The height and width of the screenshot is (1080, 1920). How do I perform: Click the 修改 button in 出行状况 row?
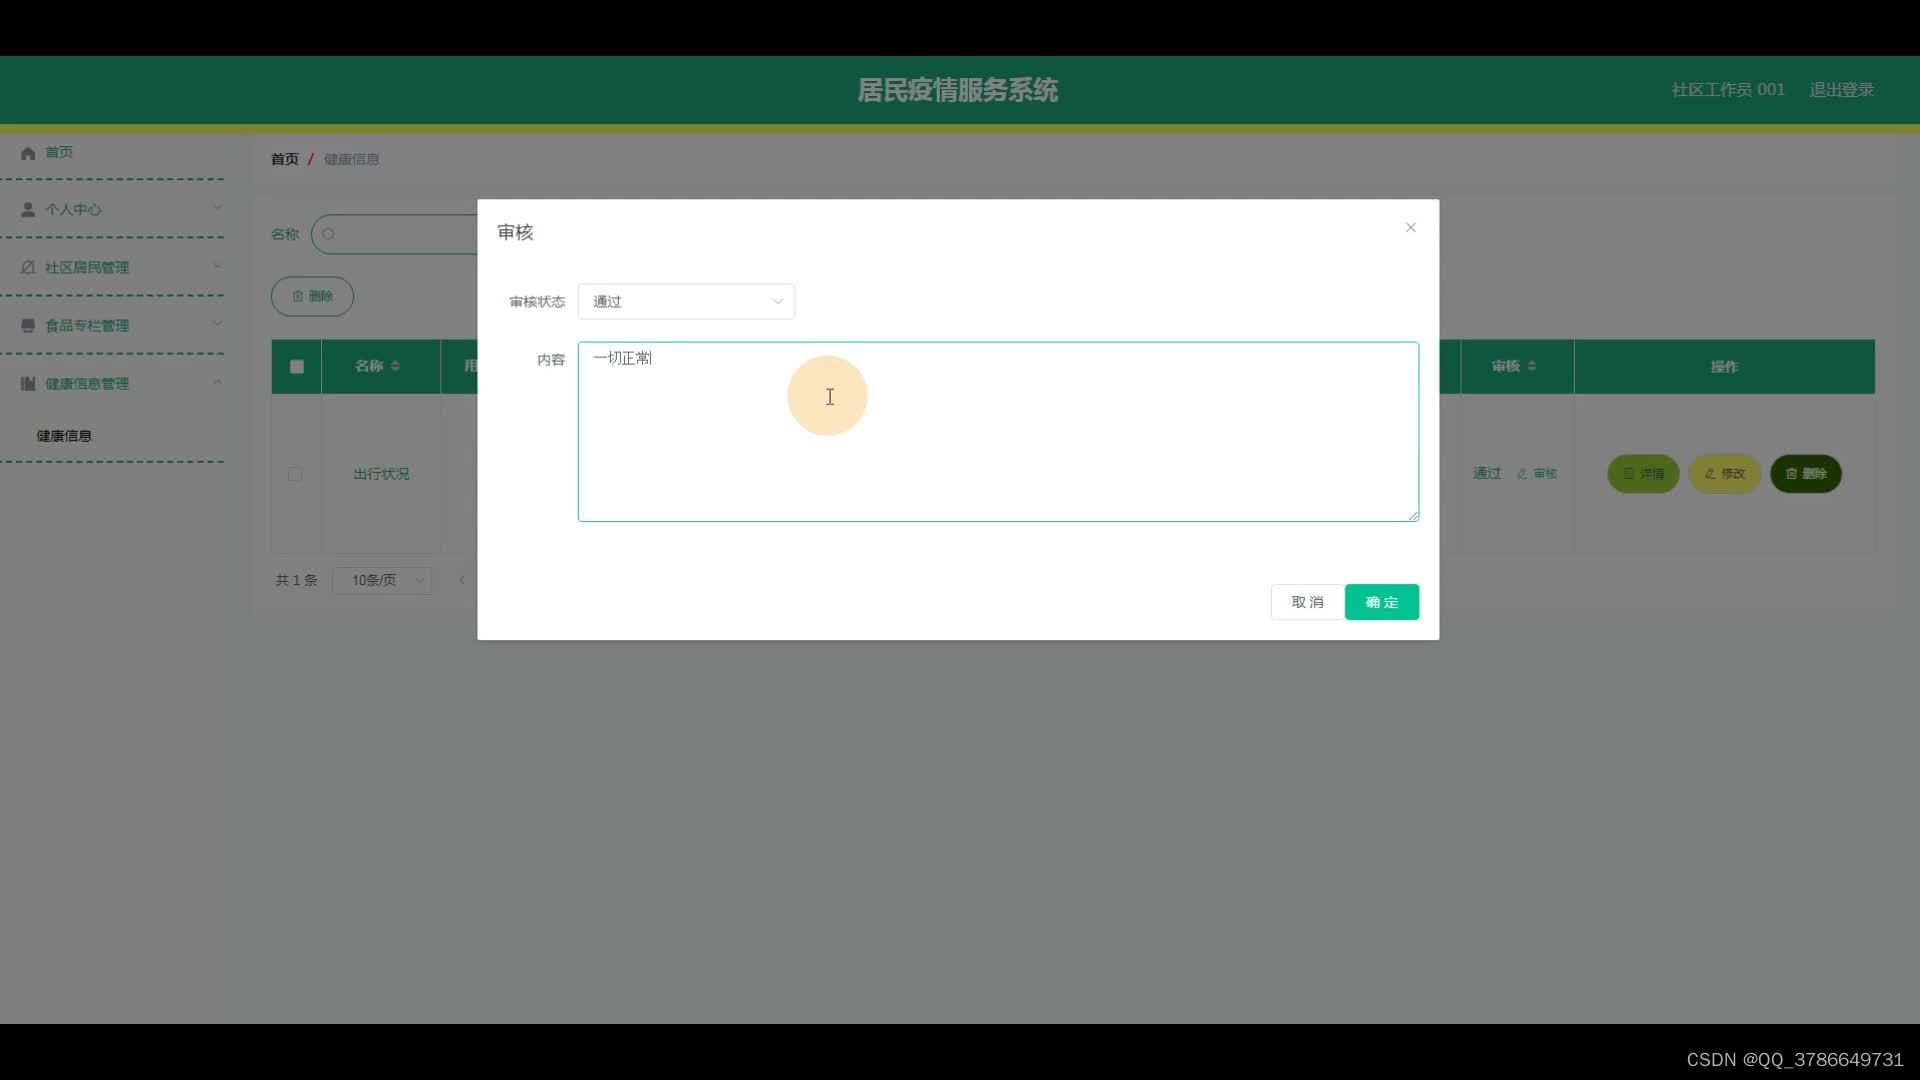click(1724, 474)
